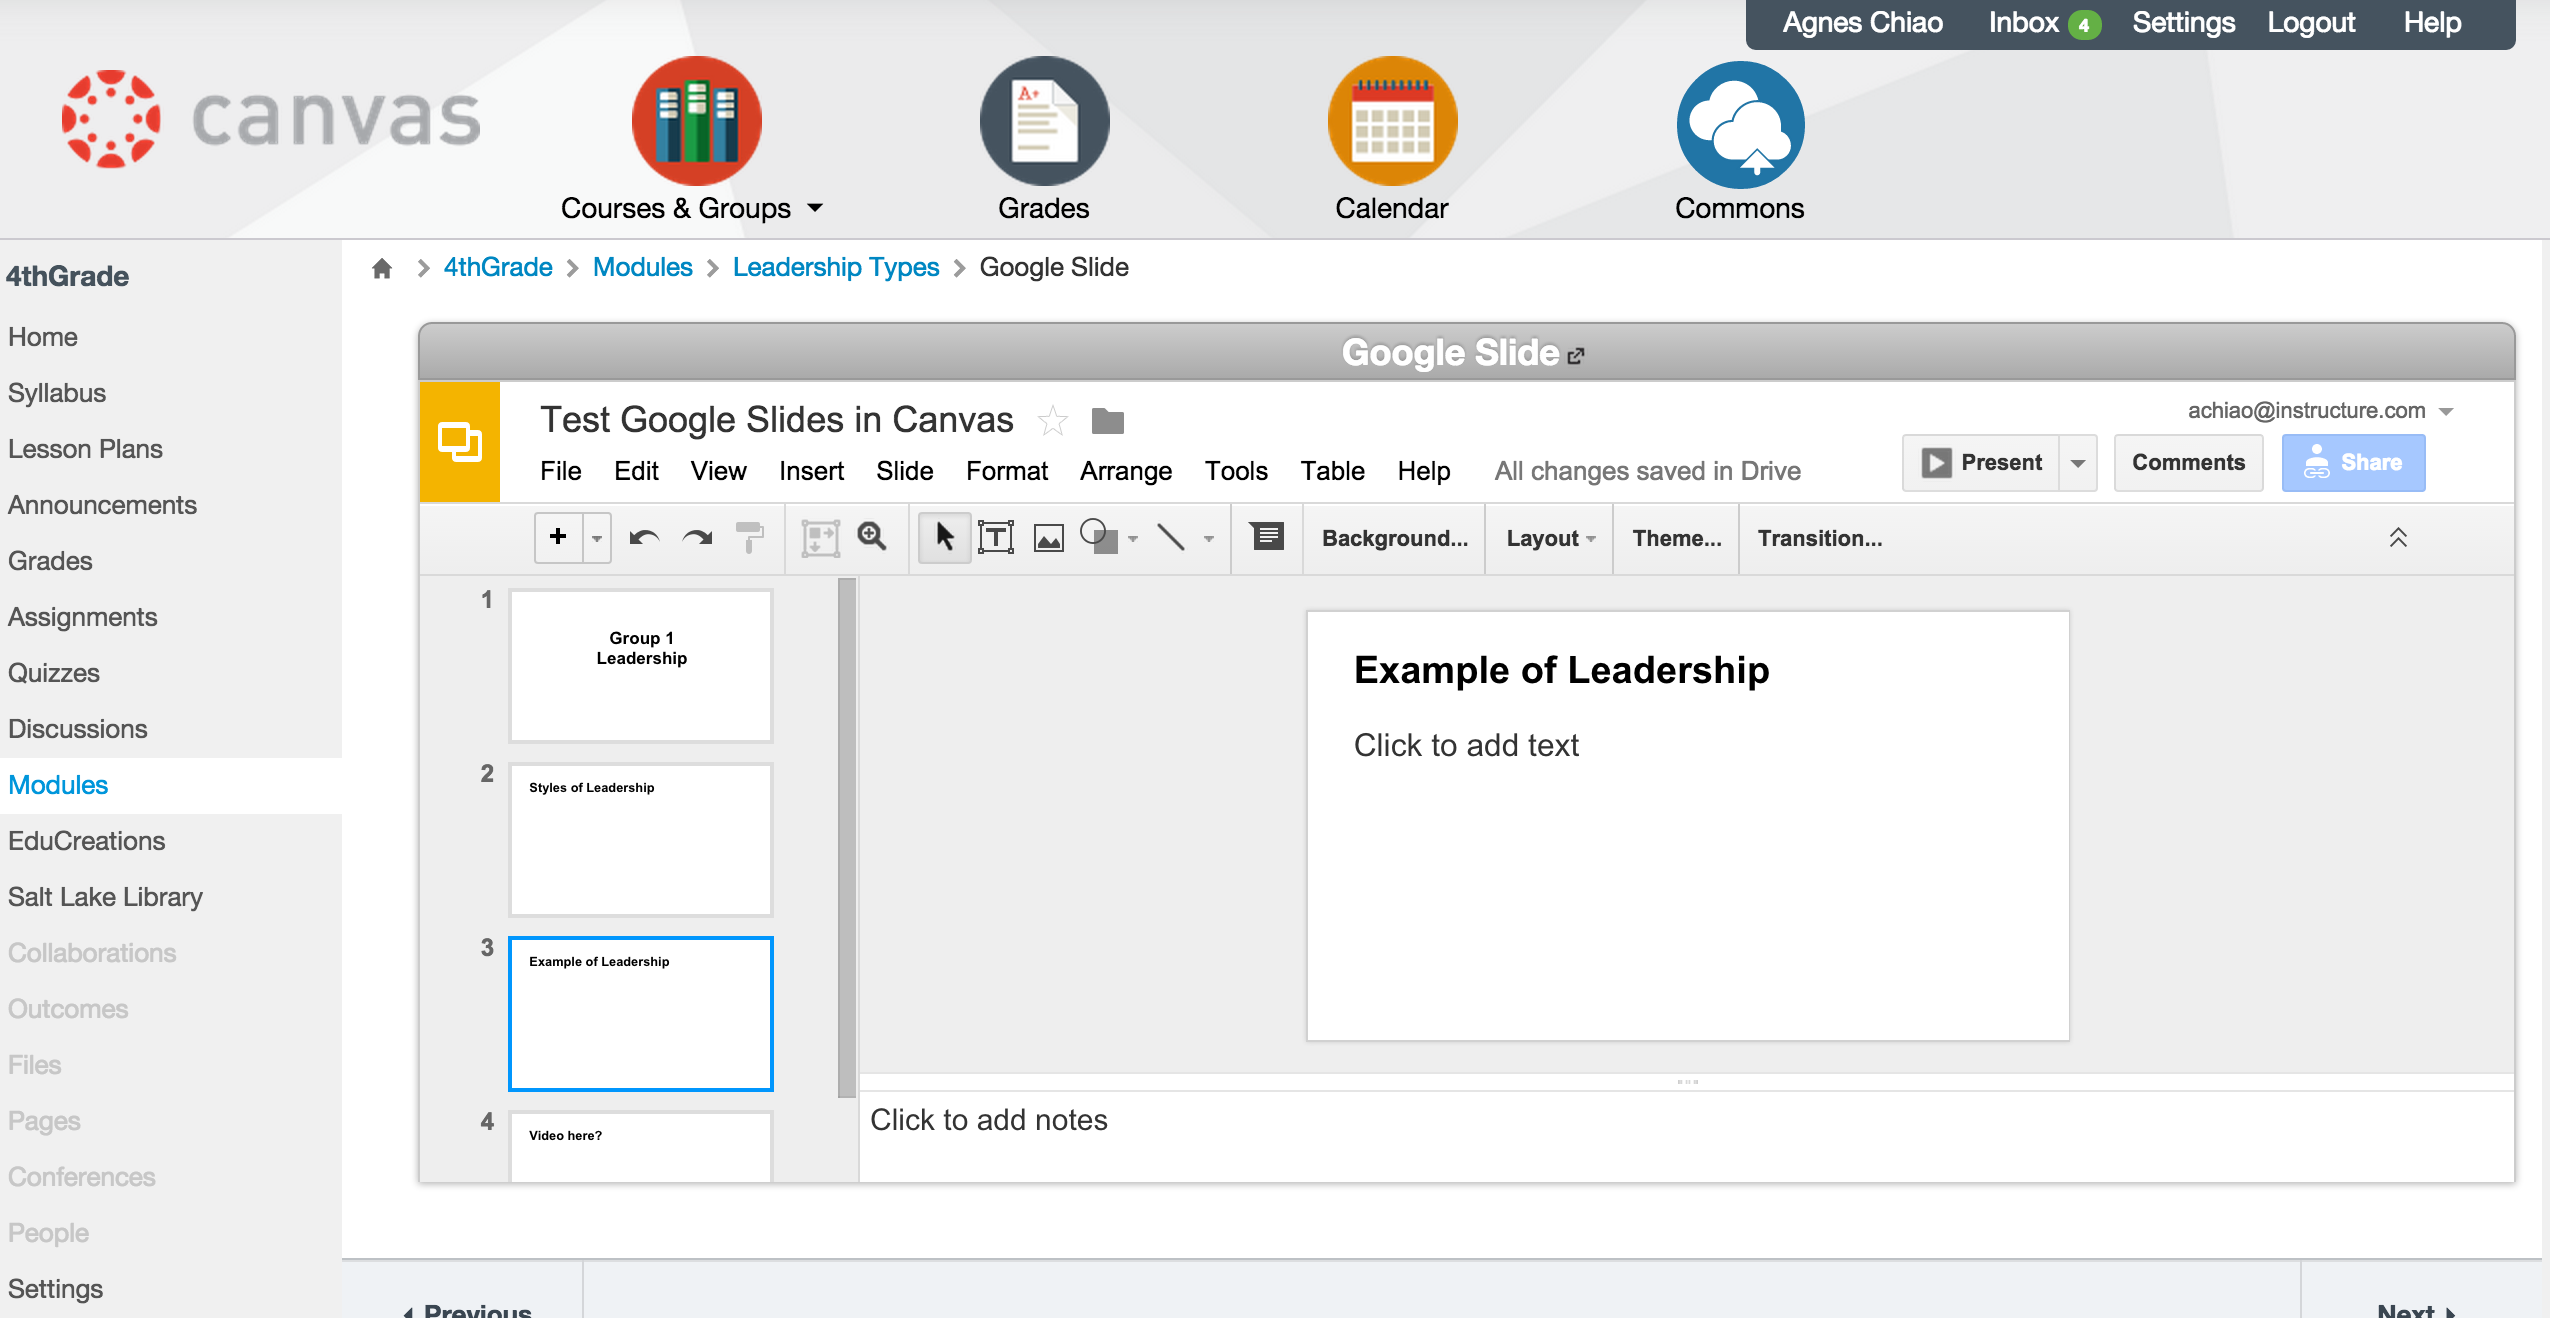Undo the last action in Slides
This screenshot has height=1318, width=2550.
644,538
